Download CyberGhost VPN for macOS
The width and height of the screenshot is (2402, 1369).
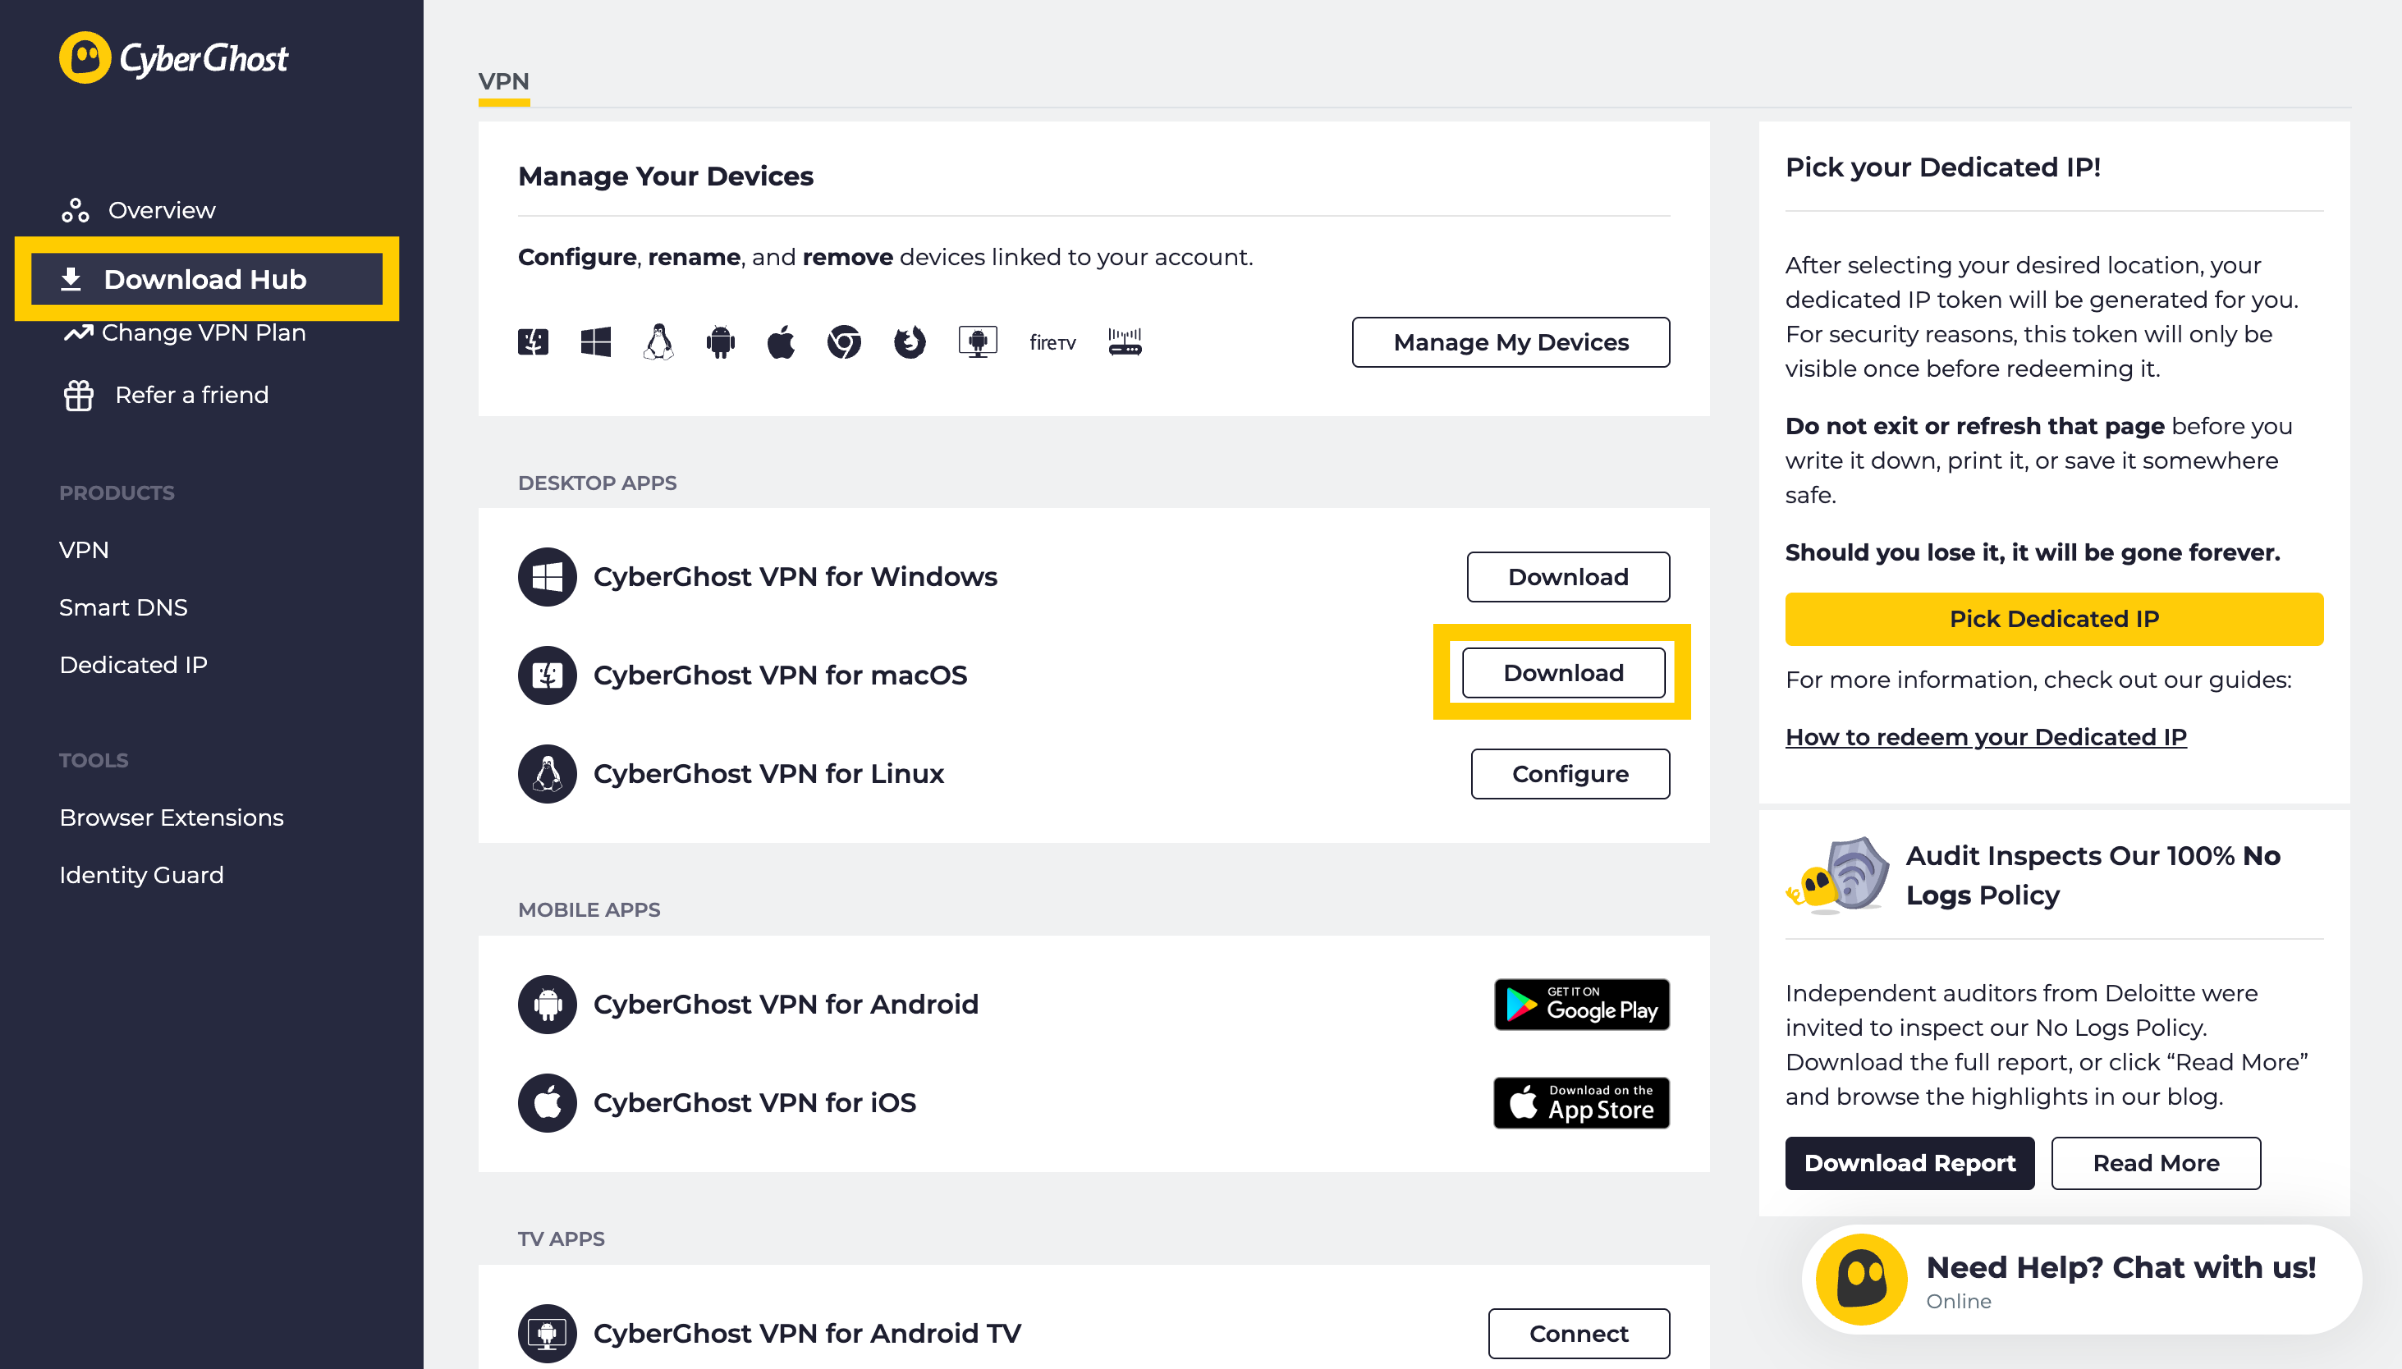[x=1563, y=673]
